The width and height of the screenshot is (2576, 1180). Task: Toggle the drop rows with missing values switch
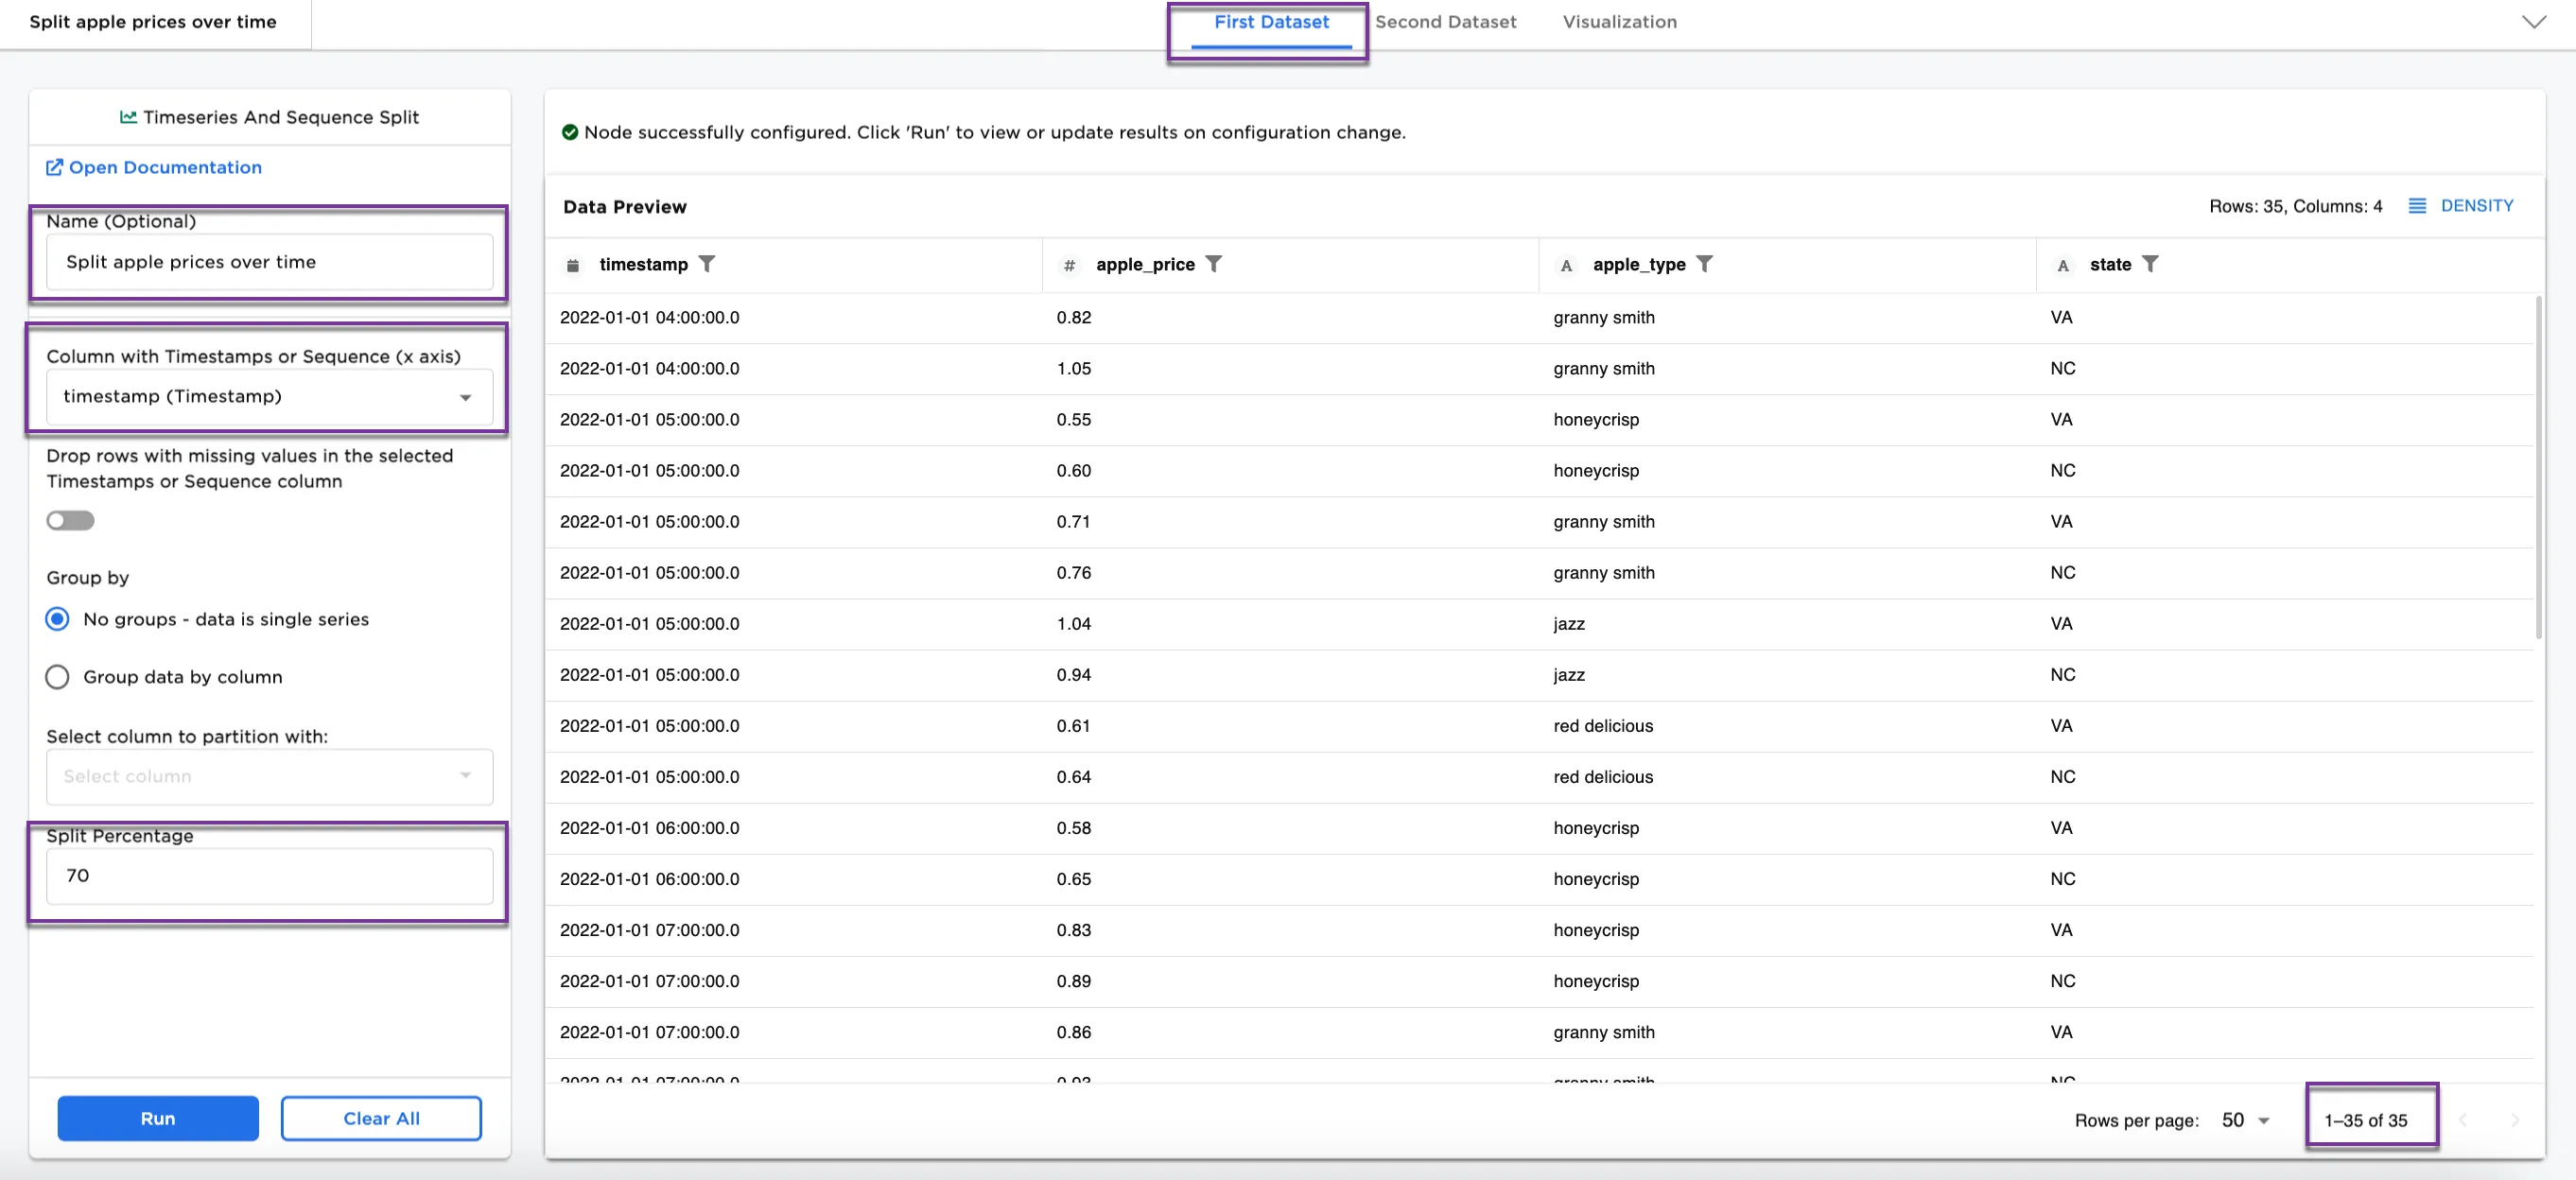tap(70, 520)
